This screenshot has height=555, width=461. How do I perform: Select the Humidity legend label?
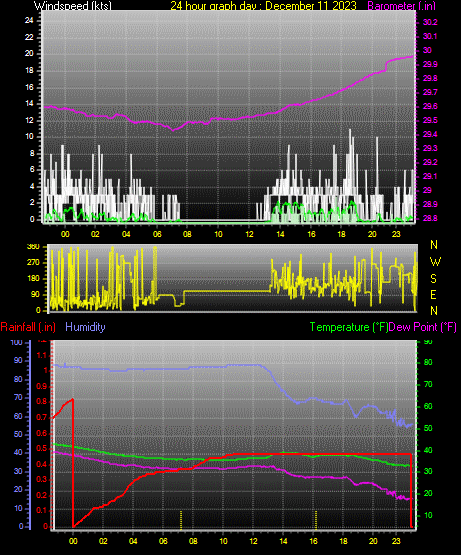(x=85, y=327)
